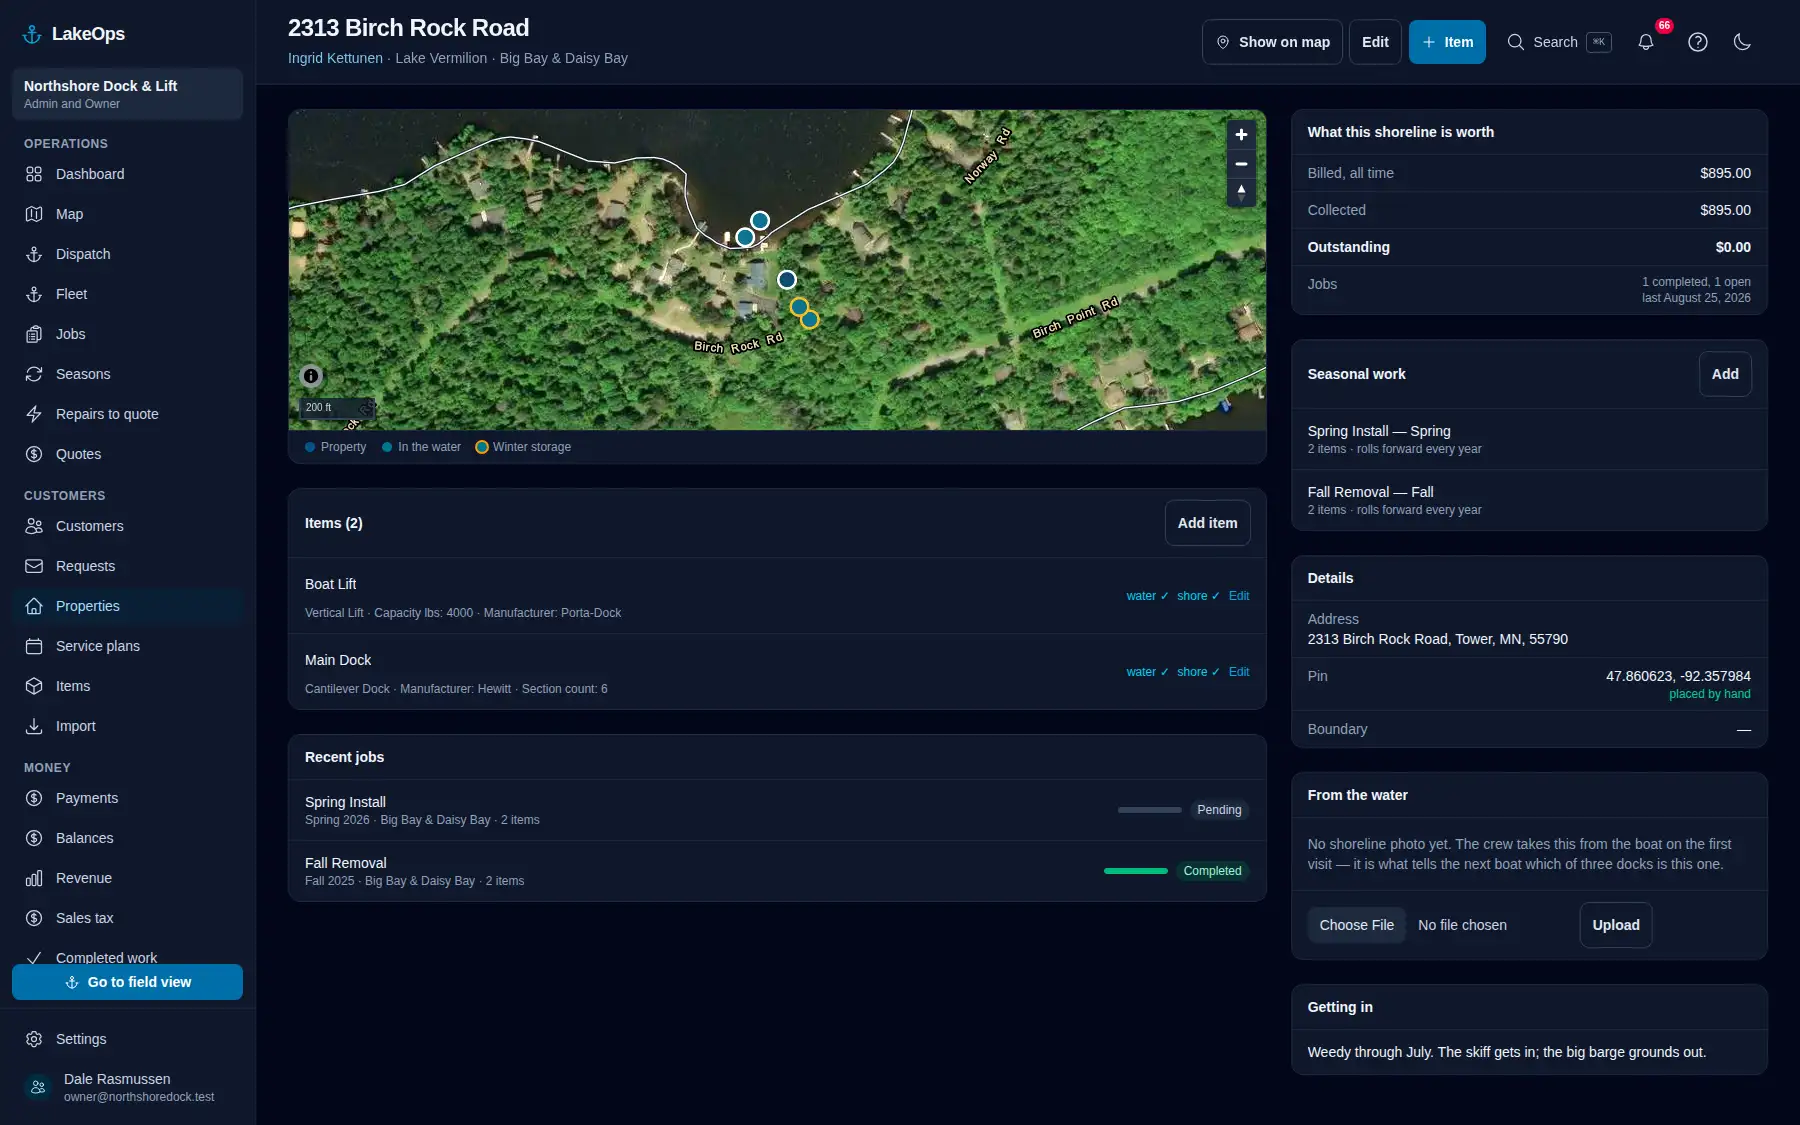The height and width of the screenshot is (1125, 1800).
Task: Click the Customers people icon
Action: 34,526
